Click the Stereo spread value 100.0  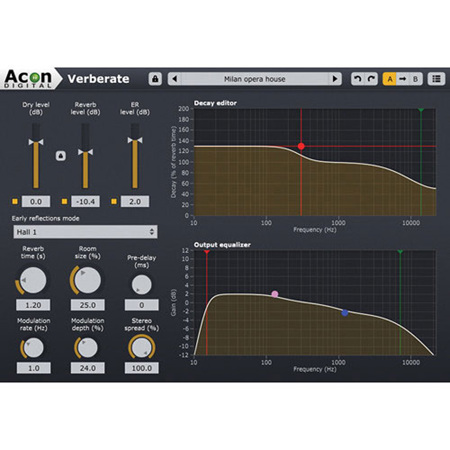(142, 368)
